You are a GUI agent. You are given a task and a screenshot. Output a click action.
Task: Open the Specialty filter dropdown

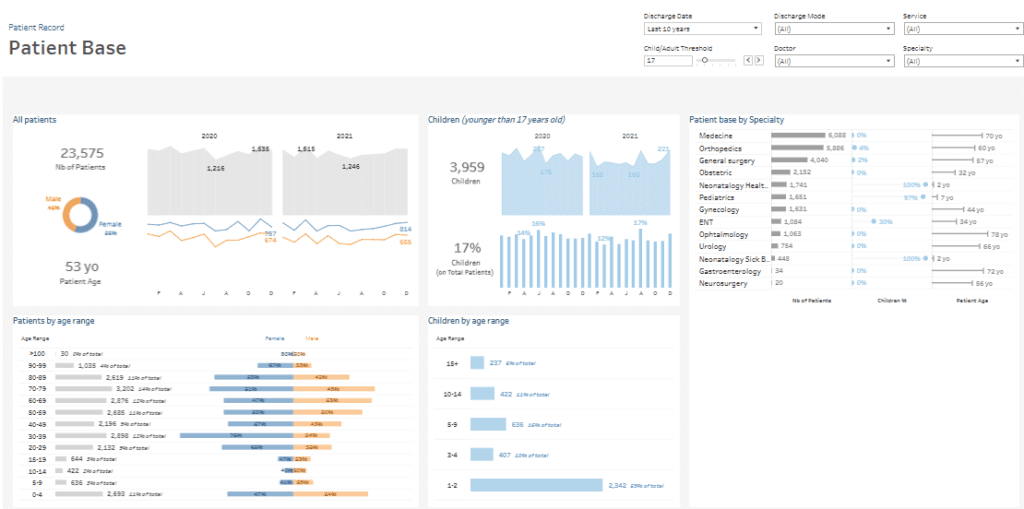point(963,61)
